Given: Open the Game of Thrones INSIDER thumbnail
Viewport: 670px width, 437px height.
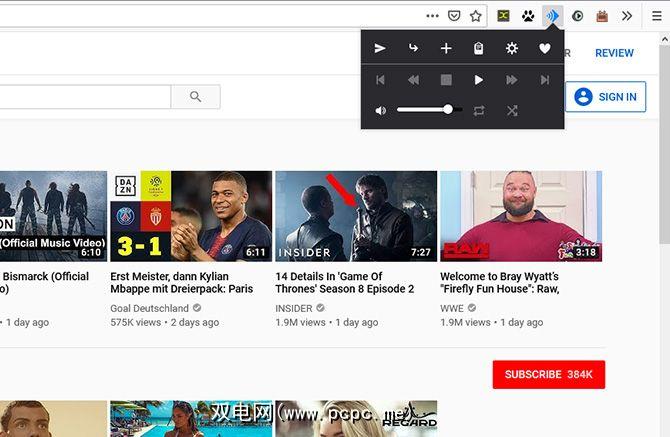Looking at the screenshot, I should pos(356,216).
